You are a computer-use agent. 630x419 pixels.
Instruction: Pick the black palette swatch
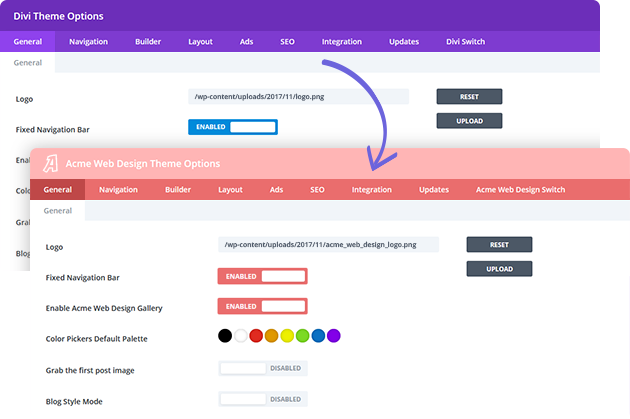[225, 335]
